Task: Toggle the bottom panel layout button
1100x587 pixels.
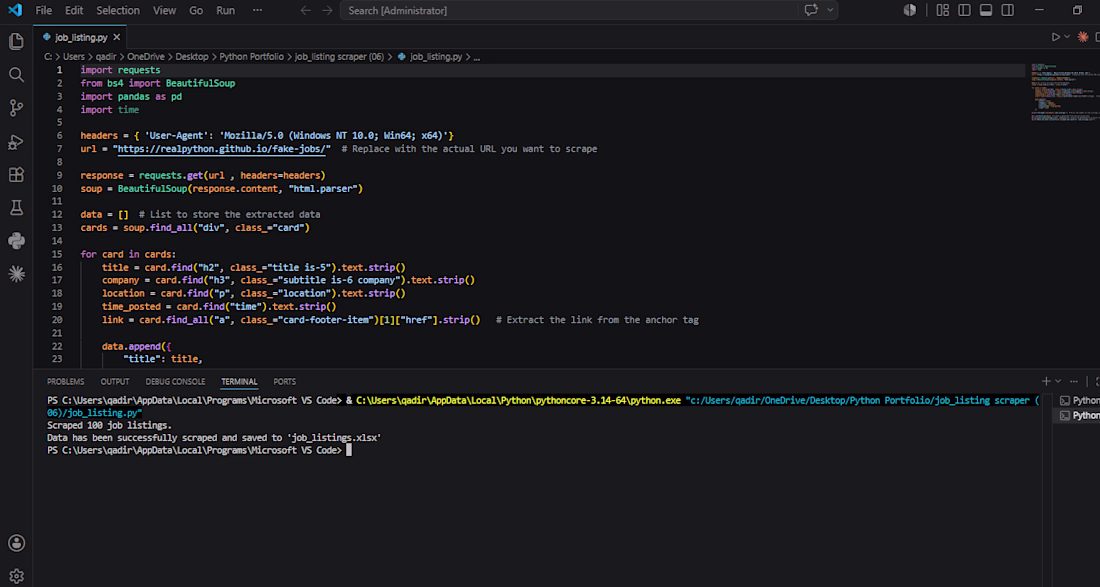Action: [x=986, y=11]
